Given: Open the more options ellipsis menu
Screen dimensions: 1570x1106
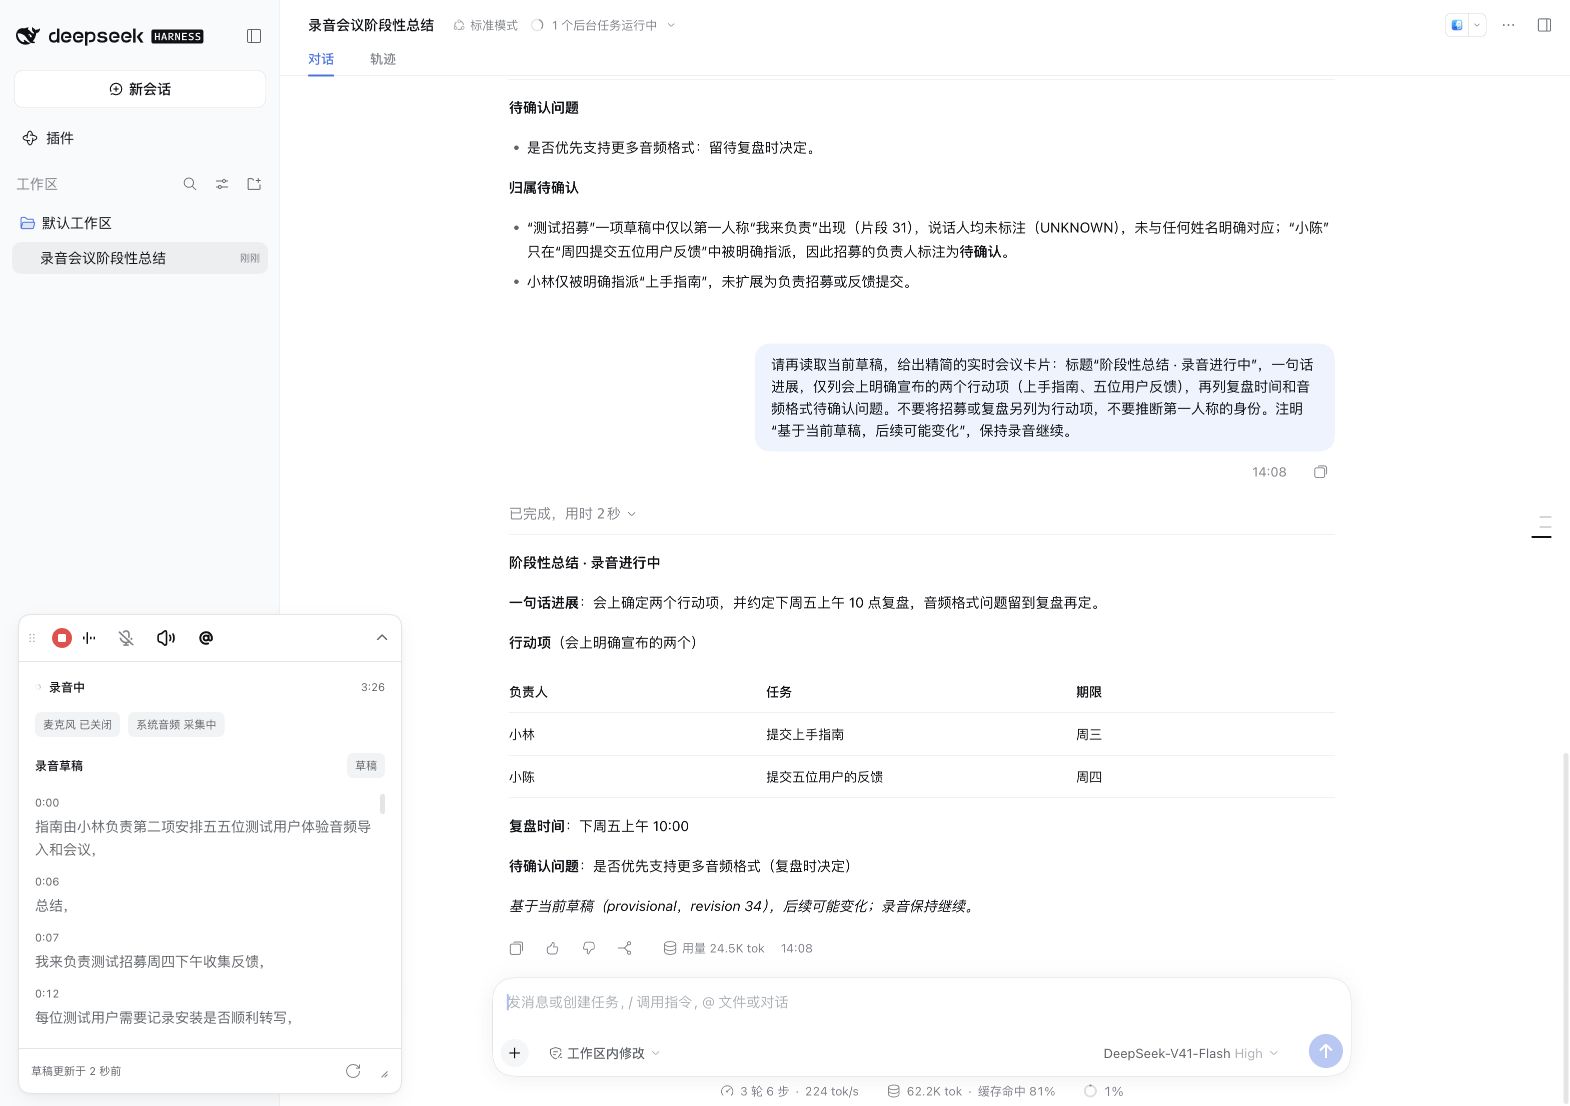Looking at the screenshot, I should 1508,25.
